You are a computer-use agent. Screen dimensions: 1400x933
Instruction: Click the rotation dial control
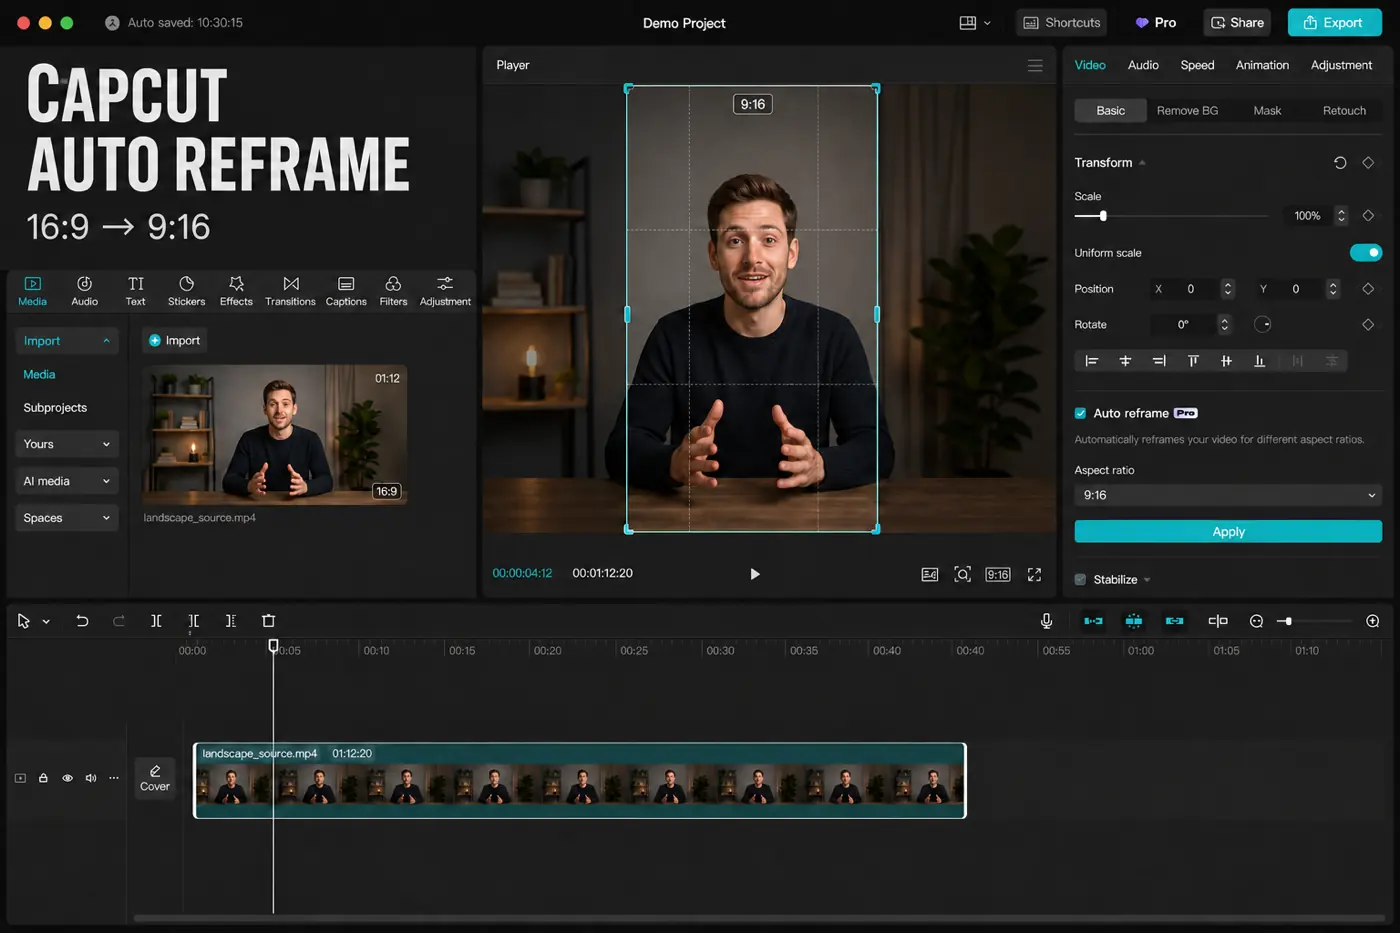tap(1262, 324)
